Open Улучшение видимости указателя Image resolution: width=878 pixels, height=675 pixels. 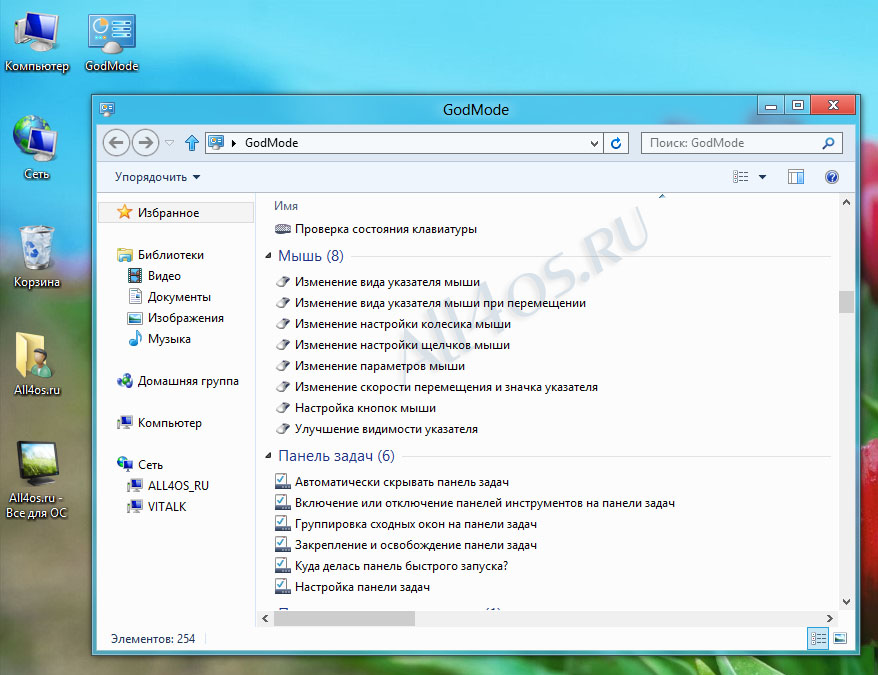coord(376,429)
